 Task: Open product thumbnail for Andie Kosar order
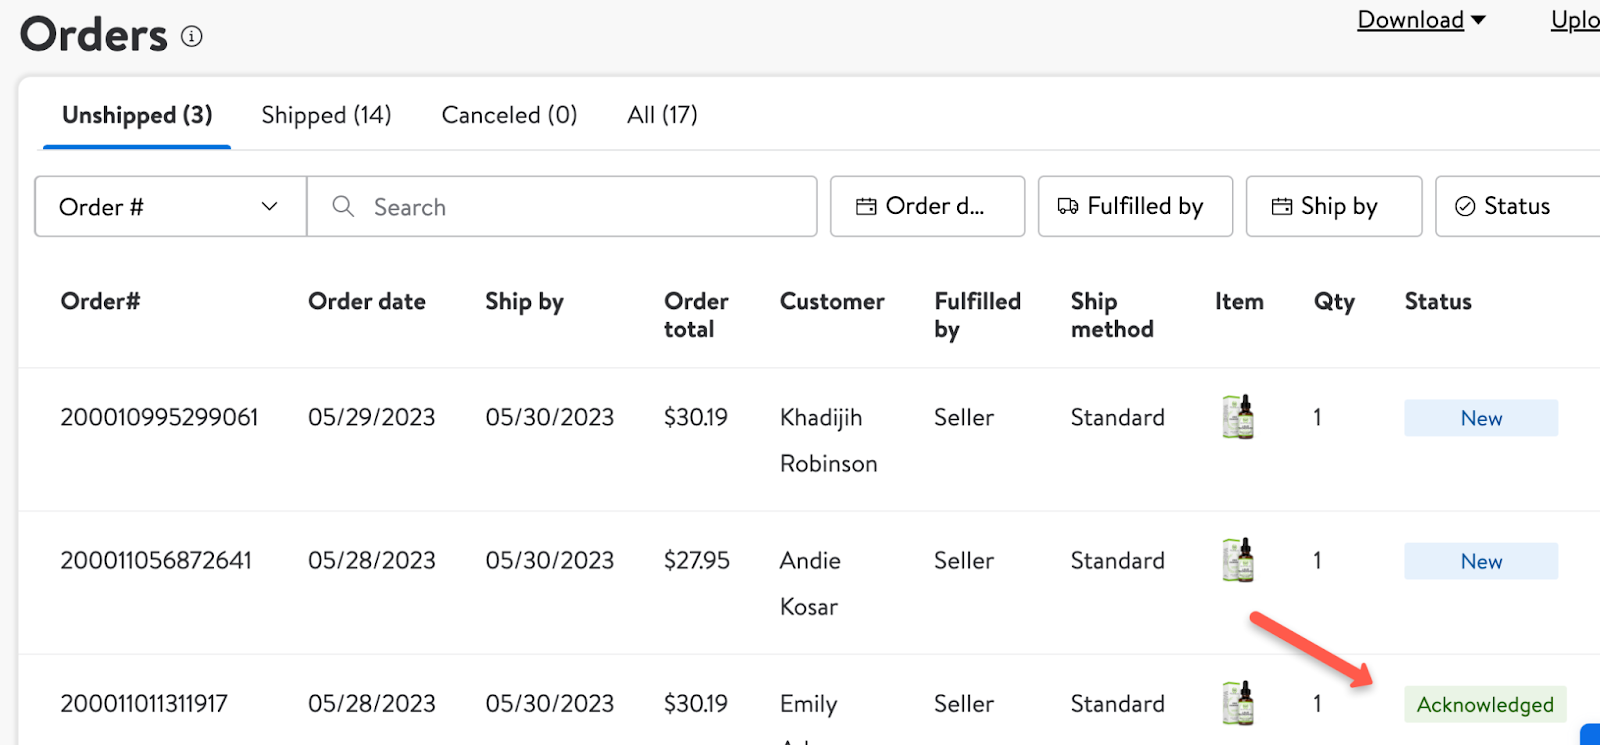pyautogui.click(x=1238, y=560)
